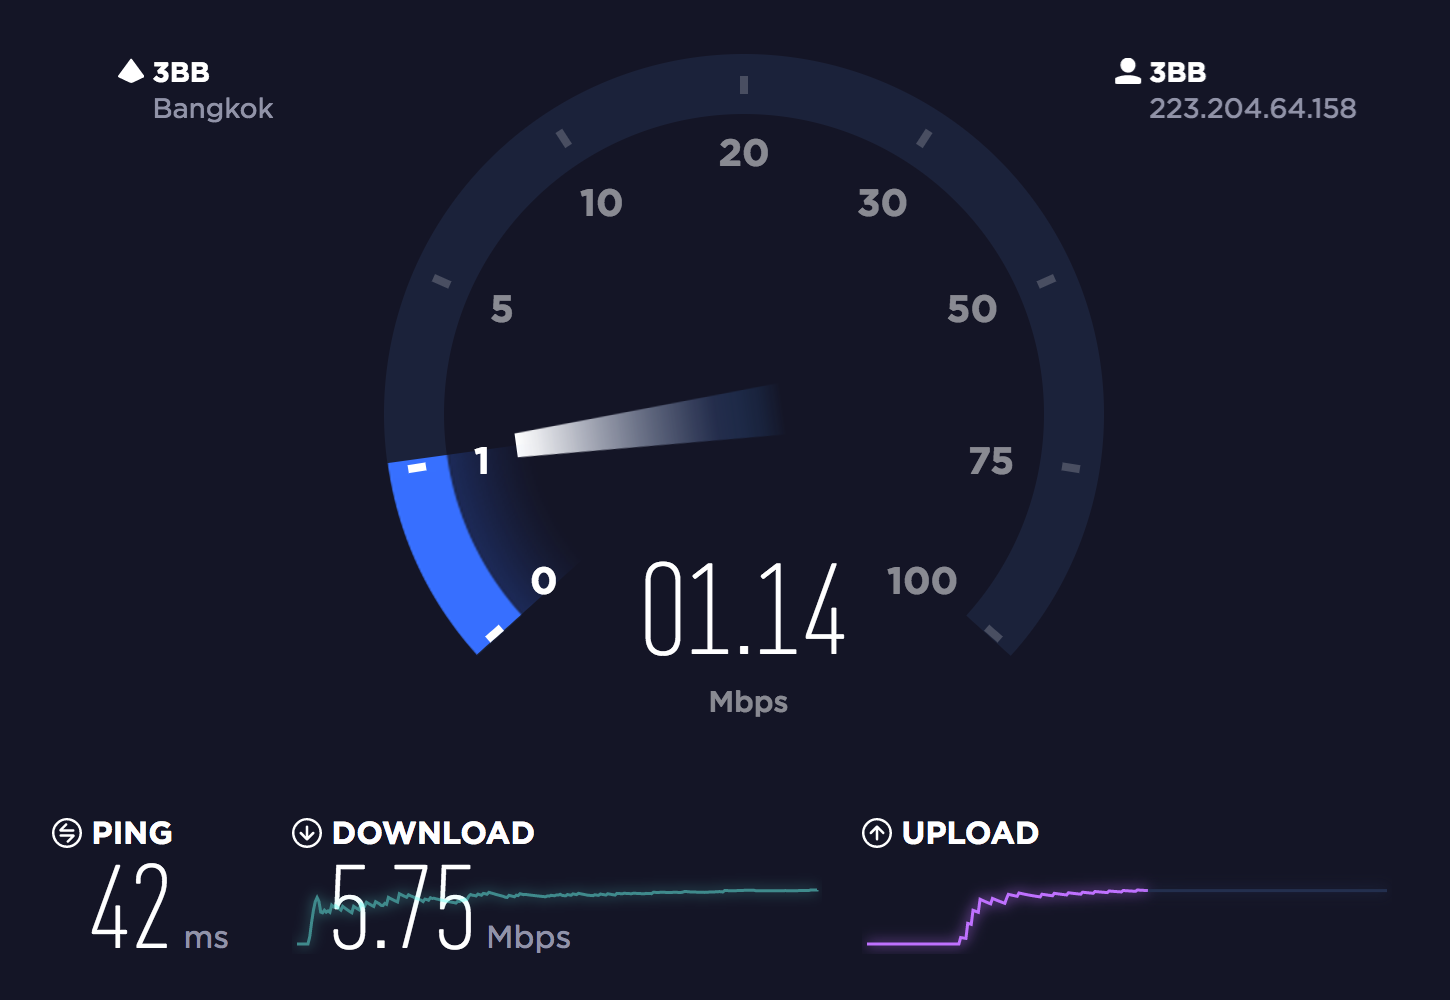Click the download arrow circle icon
The height and width of the screenshot is (1000, 1450).
307,833
